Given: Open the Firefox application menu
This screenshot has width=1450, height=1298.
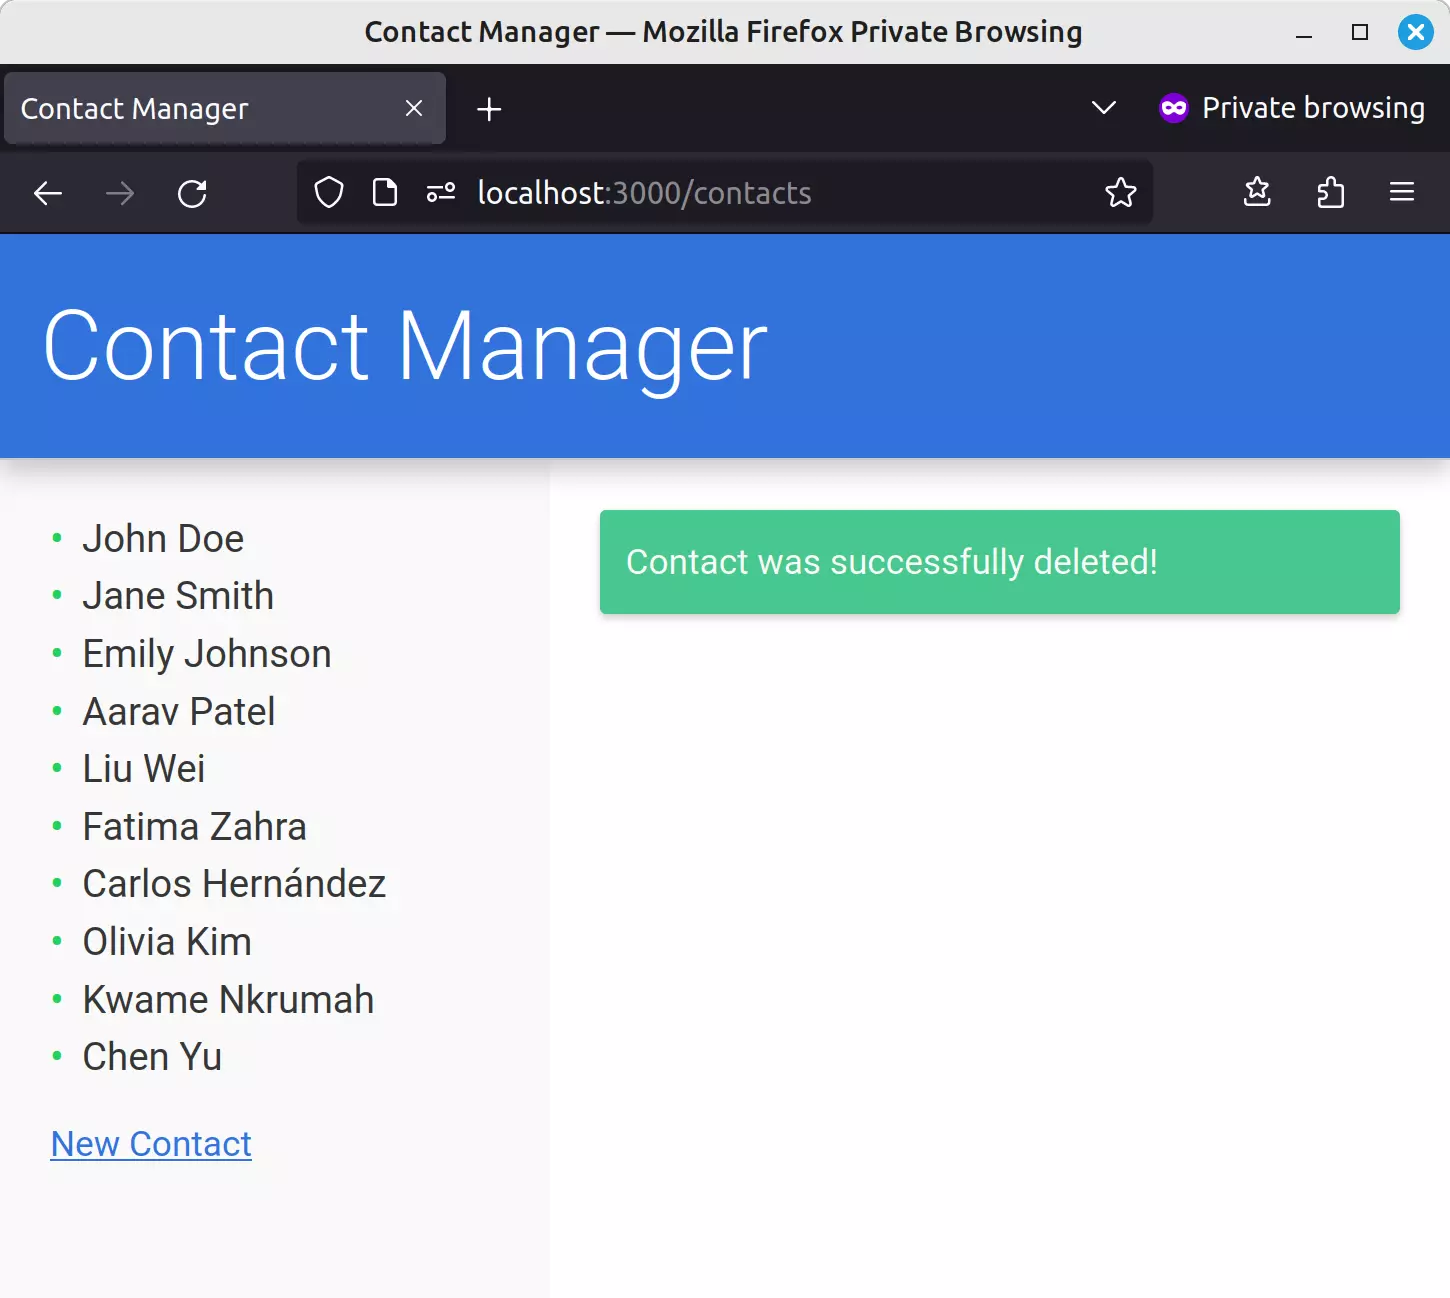Looking at the screenshot, I should click(1402, 192).
